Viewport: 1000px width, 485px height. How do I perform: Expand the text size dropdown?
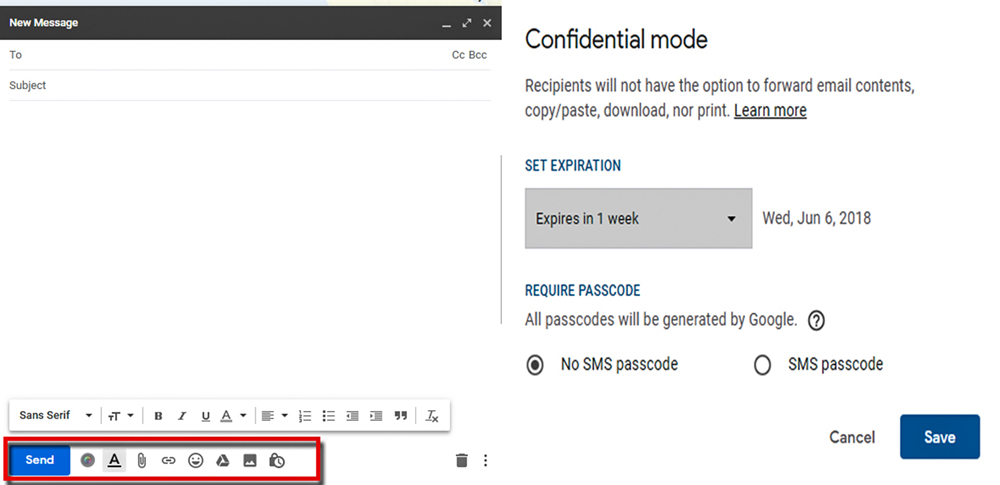[x=121, y=416]
